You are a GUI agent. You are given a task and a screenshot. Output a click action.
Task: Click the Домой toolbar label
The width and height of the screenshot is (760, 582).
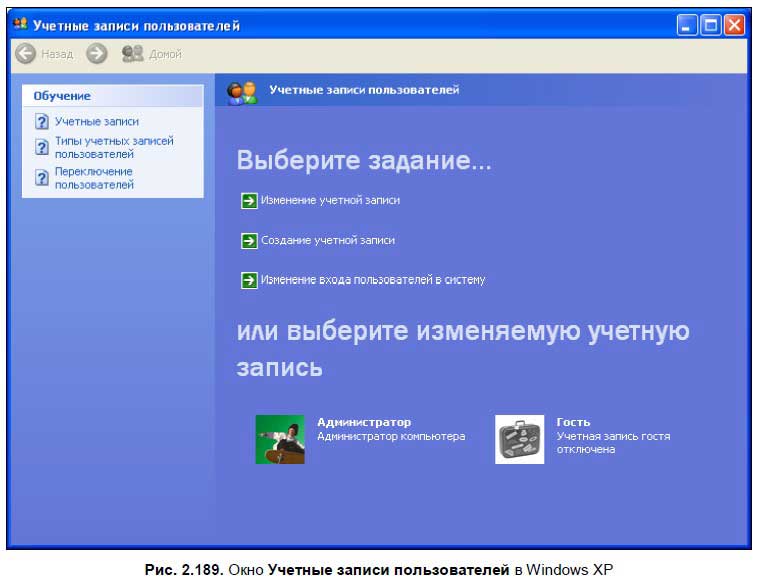point(165,54)
